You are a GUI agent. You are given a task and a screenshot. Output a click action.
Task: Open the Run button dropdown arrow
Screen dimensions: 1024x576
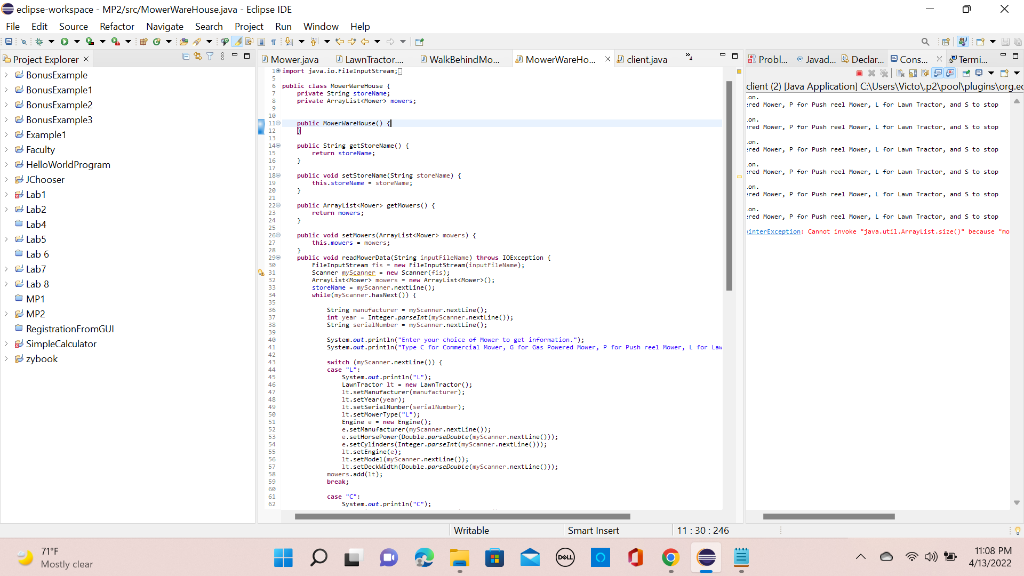[x=77, y=42]
